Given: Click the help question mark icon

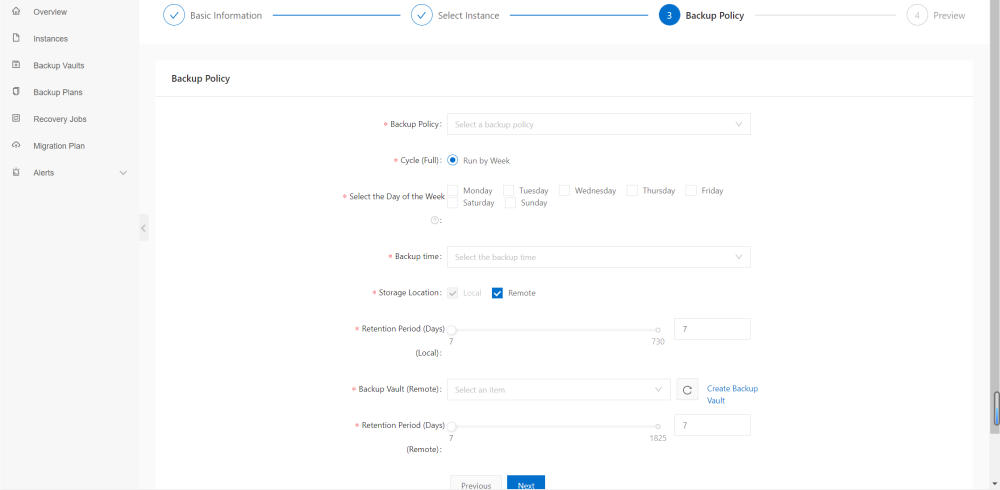Looking at the screenshot, I should (x=435, y=220).
